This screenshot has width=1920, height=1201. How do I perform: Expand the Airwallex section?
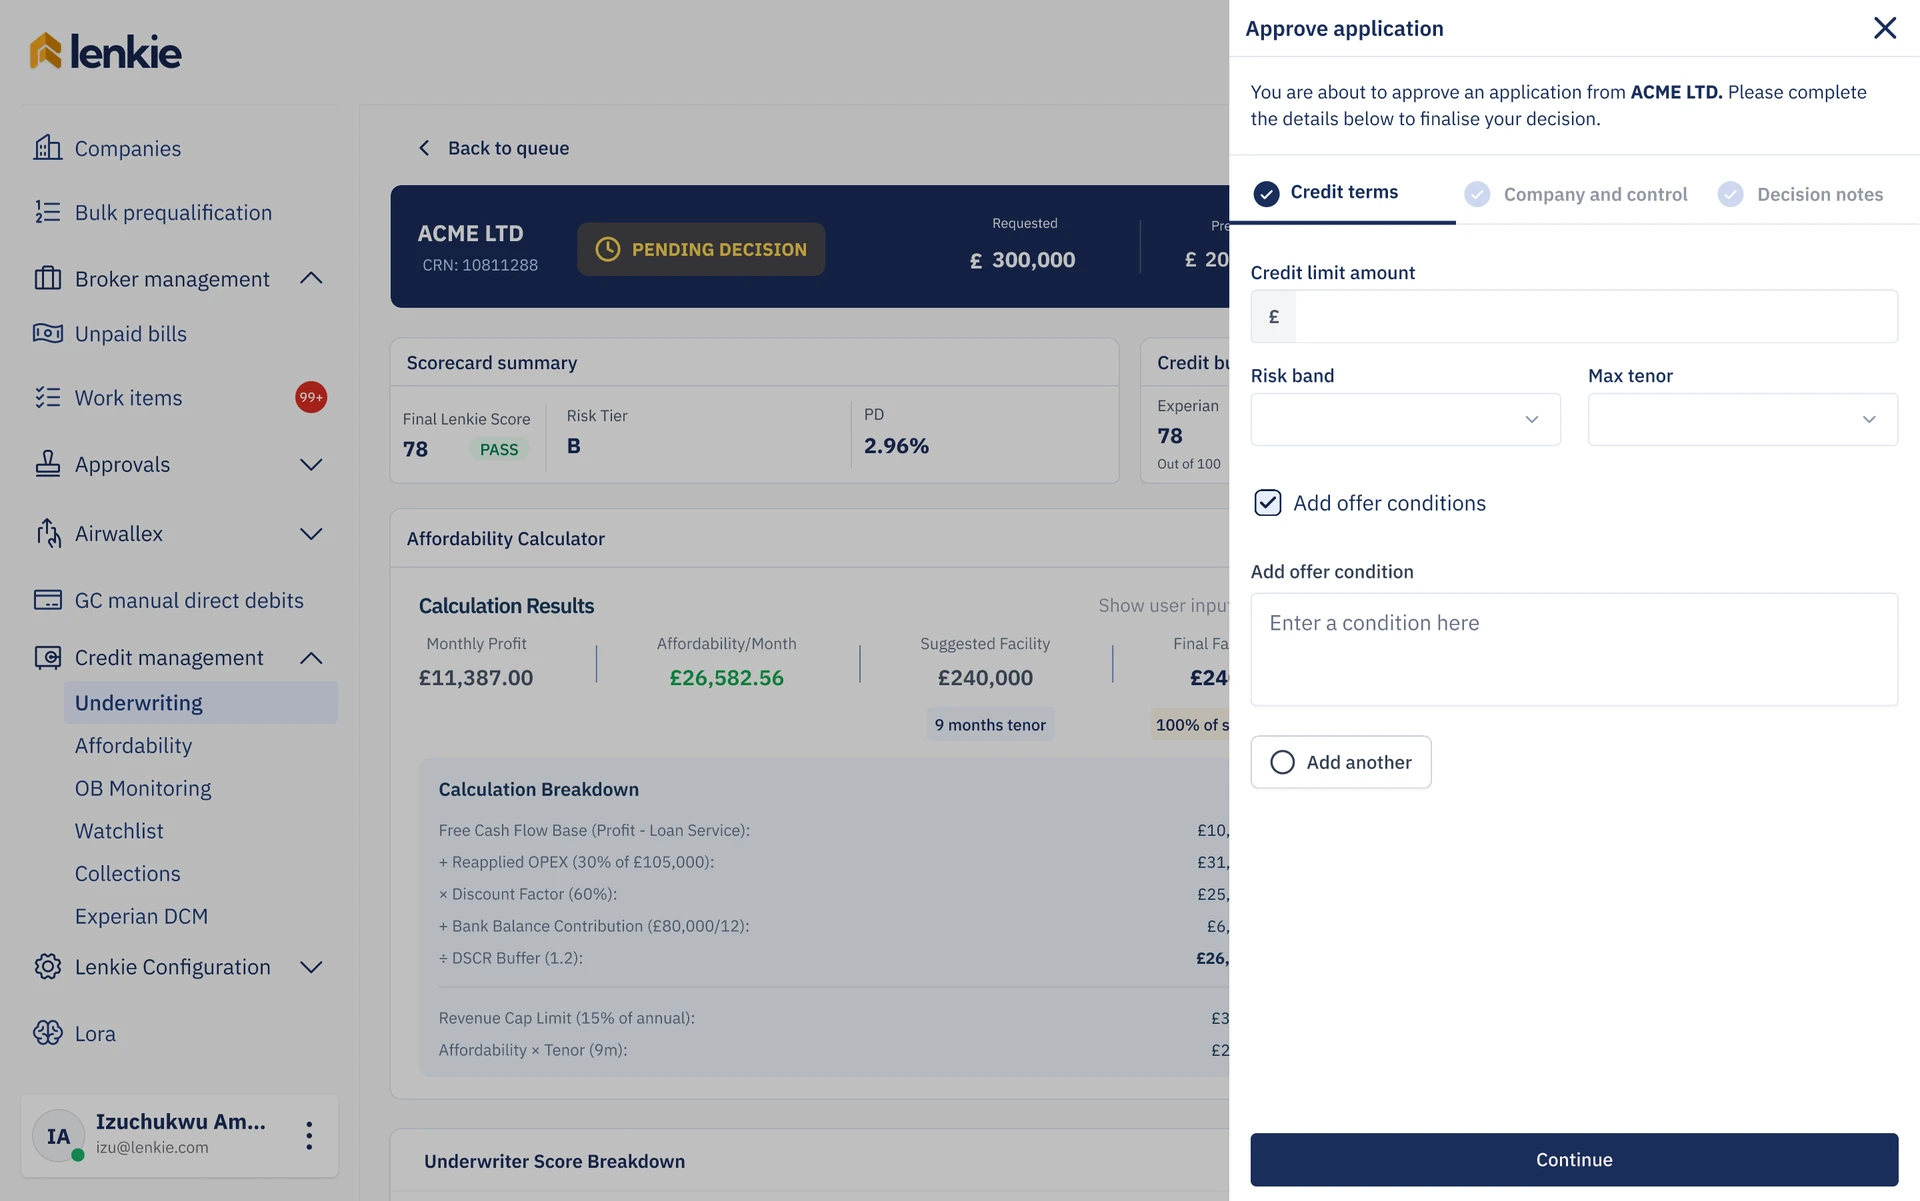(311, 533)
